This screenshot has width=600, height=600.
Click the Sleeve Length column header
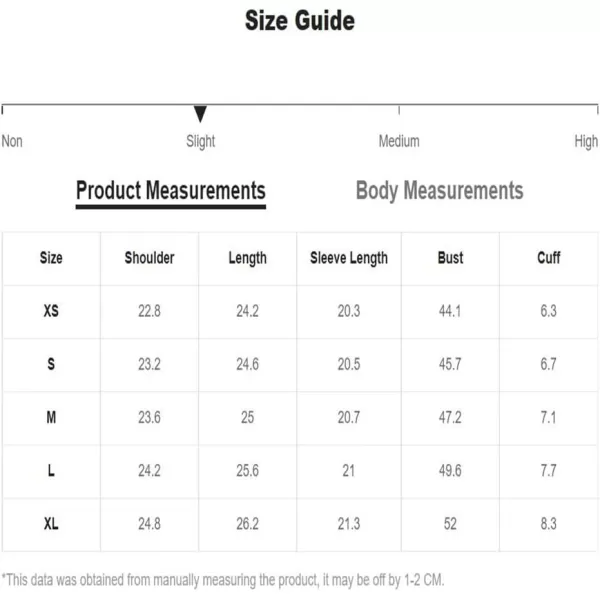click(349, 259)
